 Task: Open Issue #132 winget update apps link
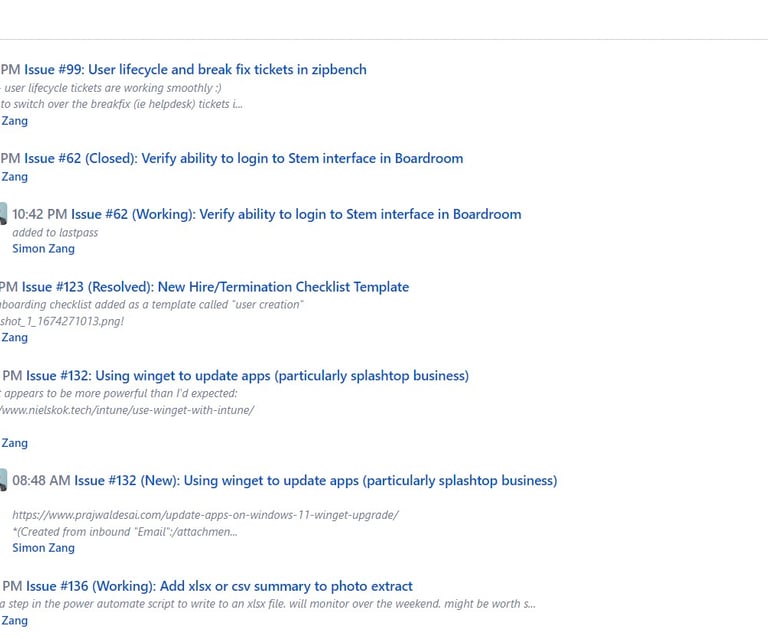(x=247, y=376)
